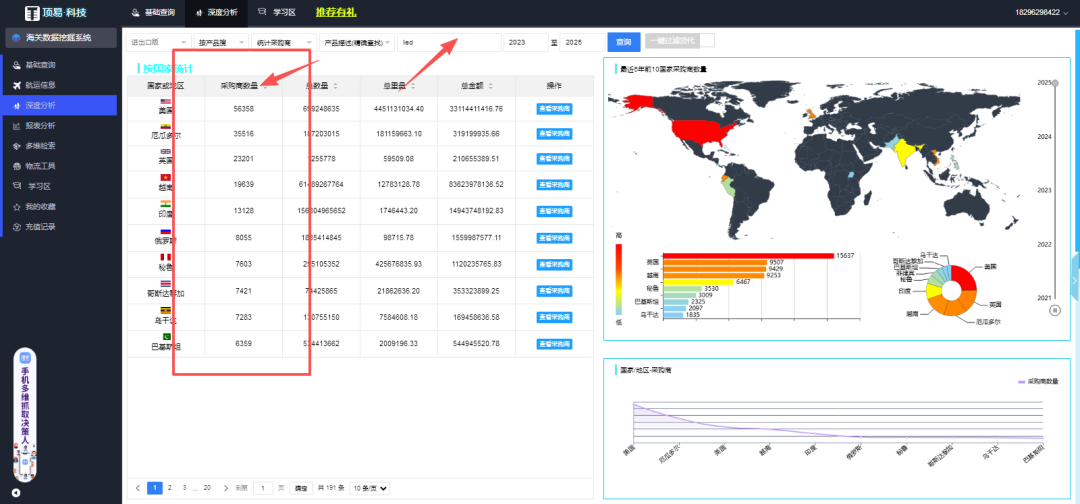Click the 确定 pagination confirm button
The width and height of the screenshot is (1080, 504).
coord(300,488)
